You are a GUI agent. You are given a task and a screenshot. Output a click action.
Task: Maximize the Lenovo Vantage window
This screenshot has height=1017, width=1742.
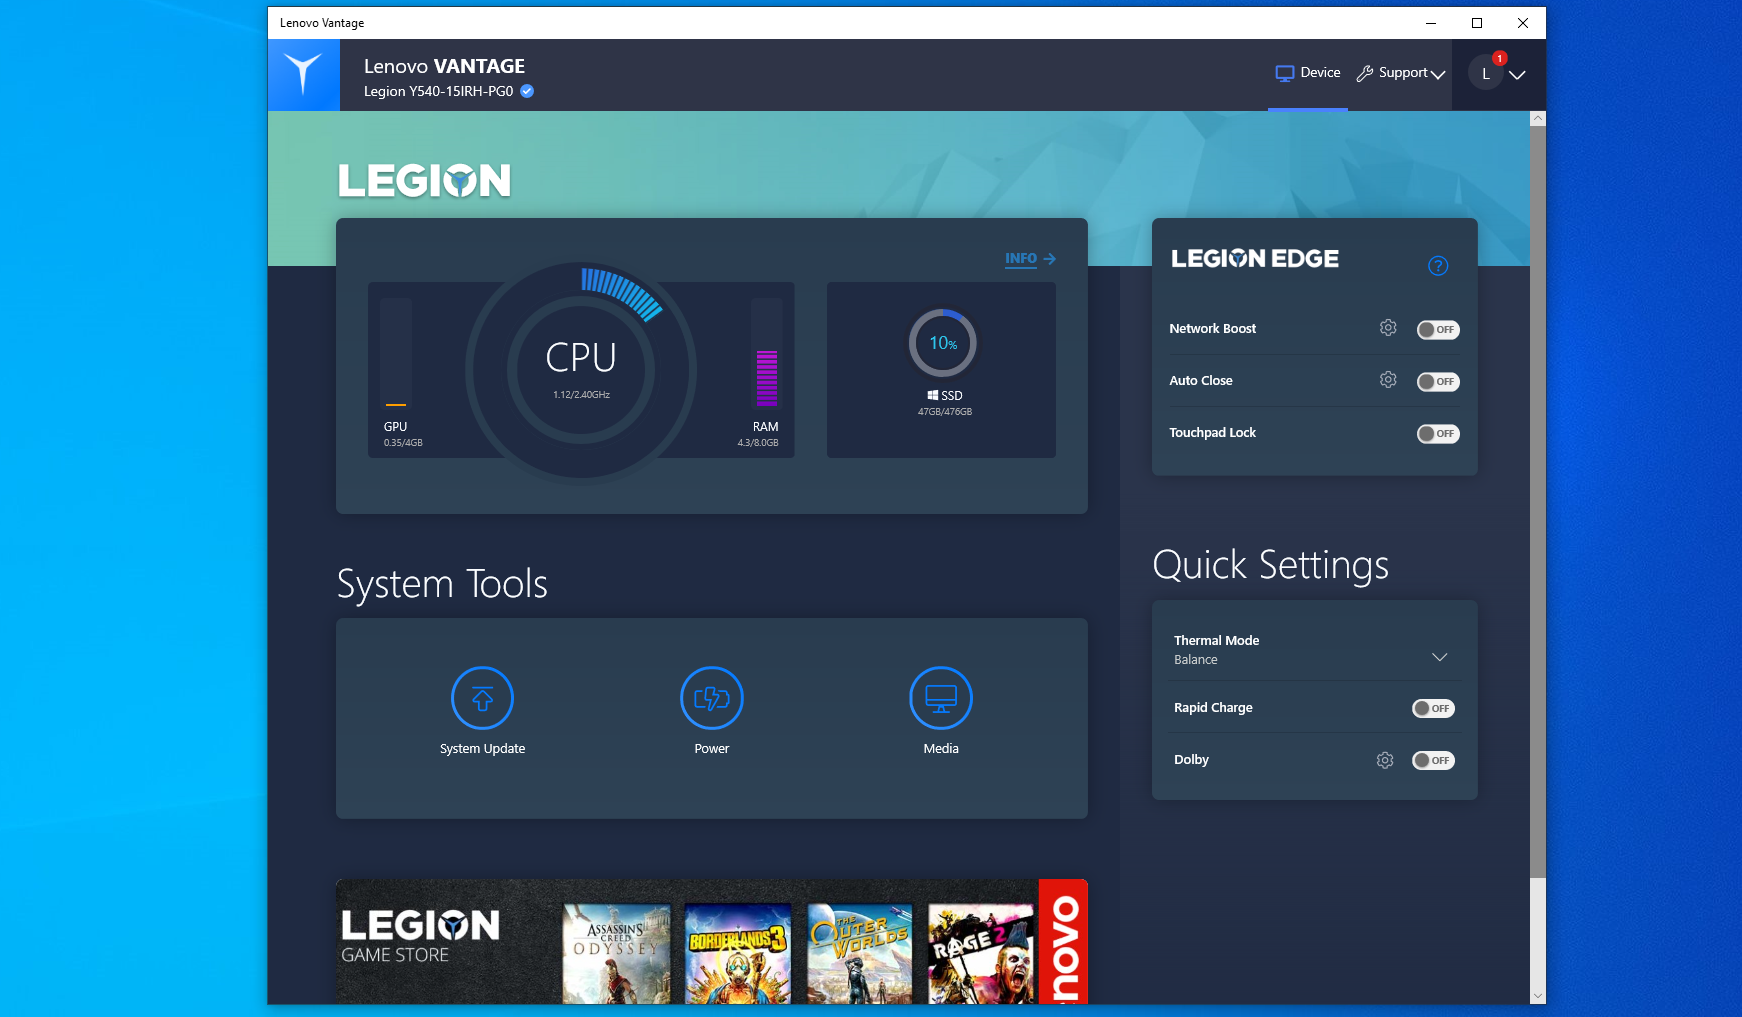pyautogui.click(x=1477, y=23)
